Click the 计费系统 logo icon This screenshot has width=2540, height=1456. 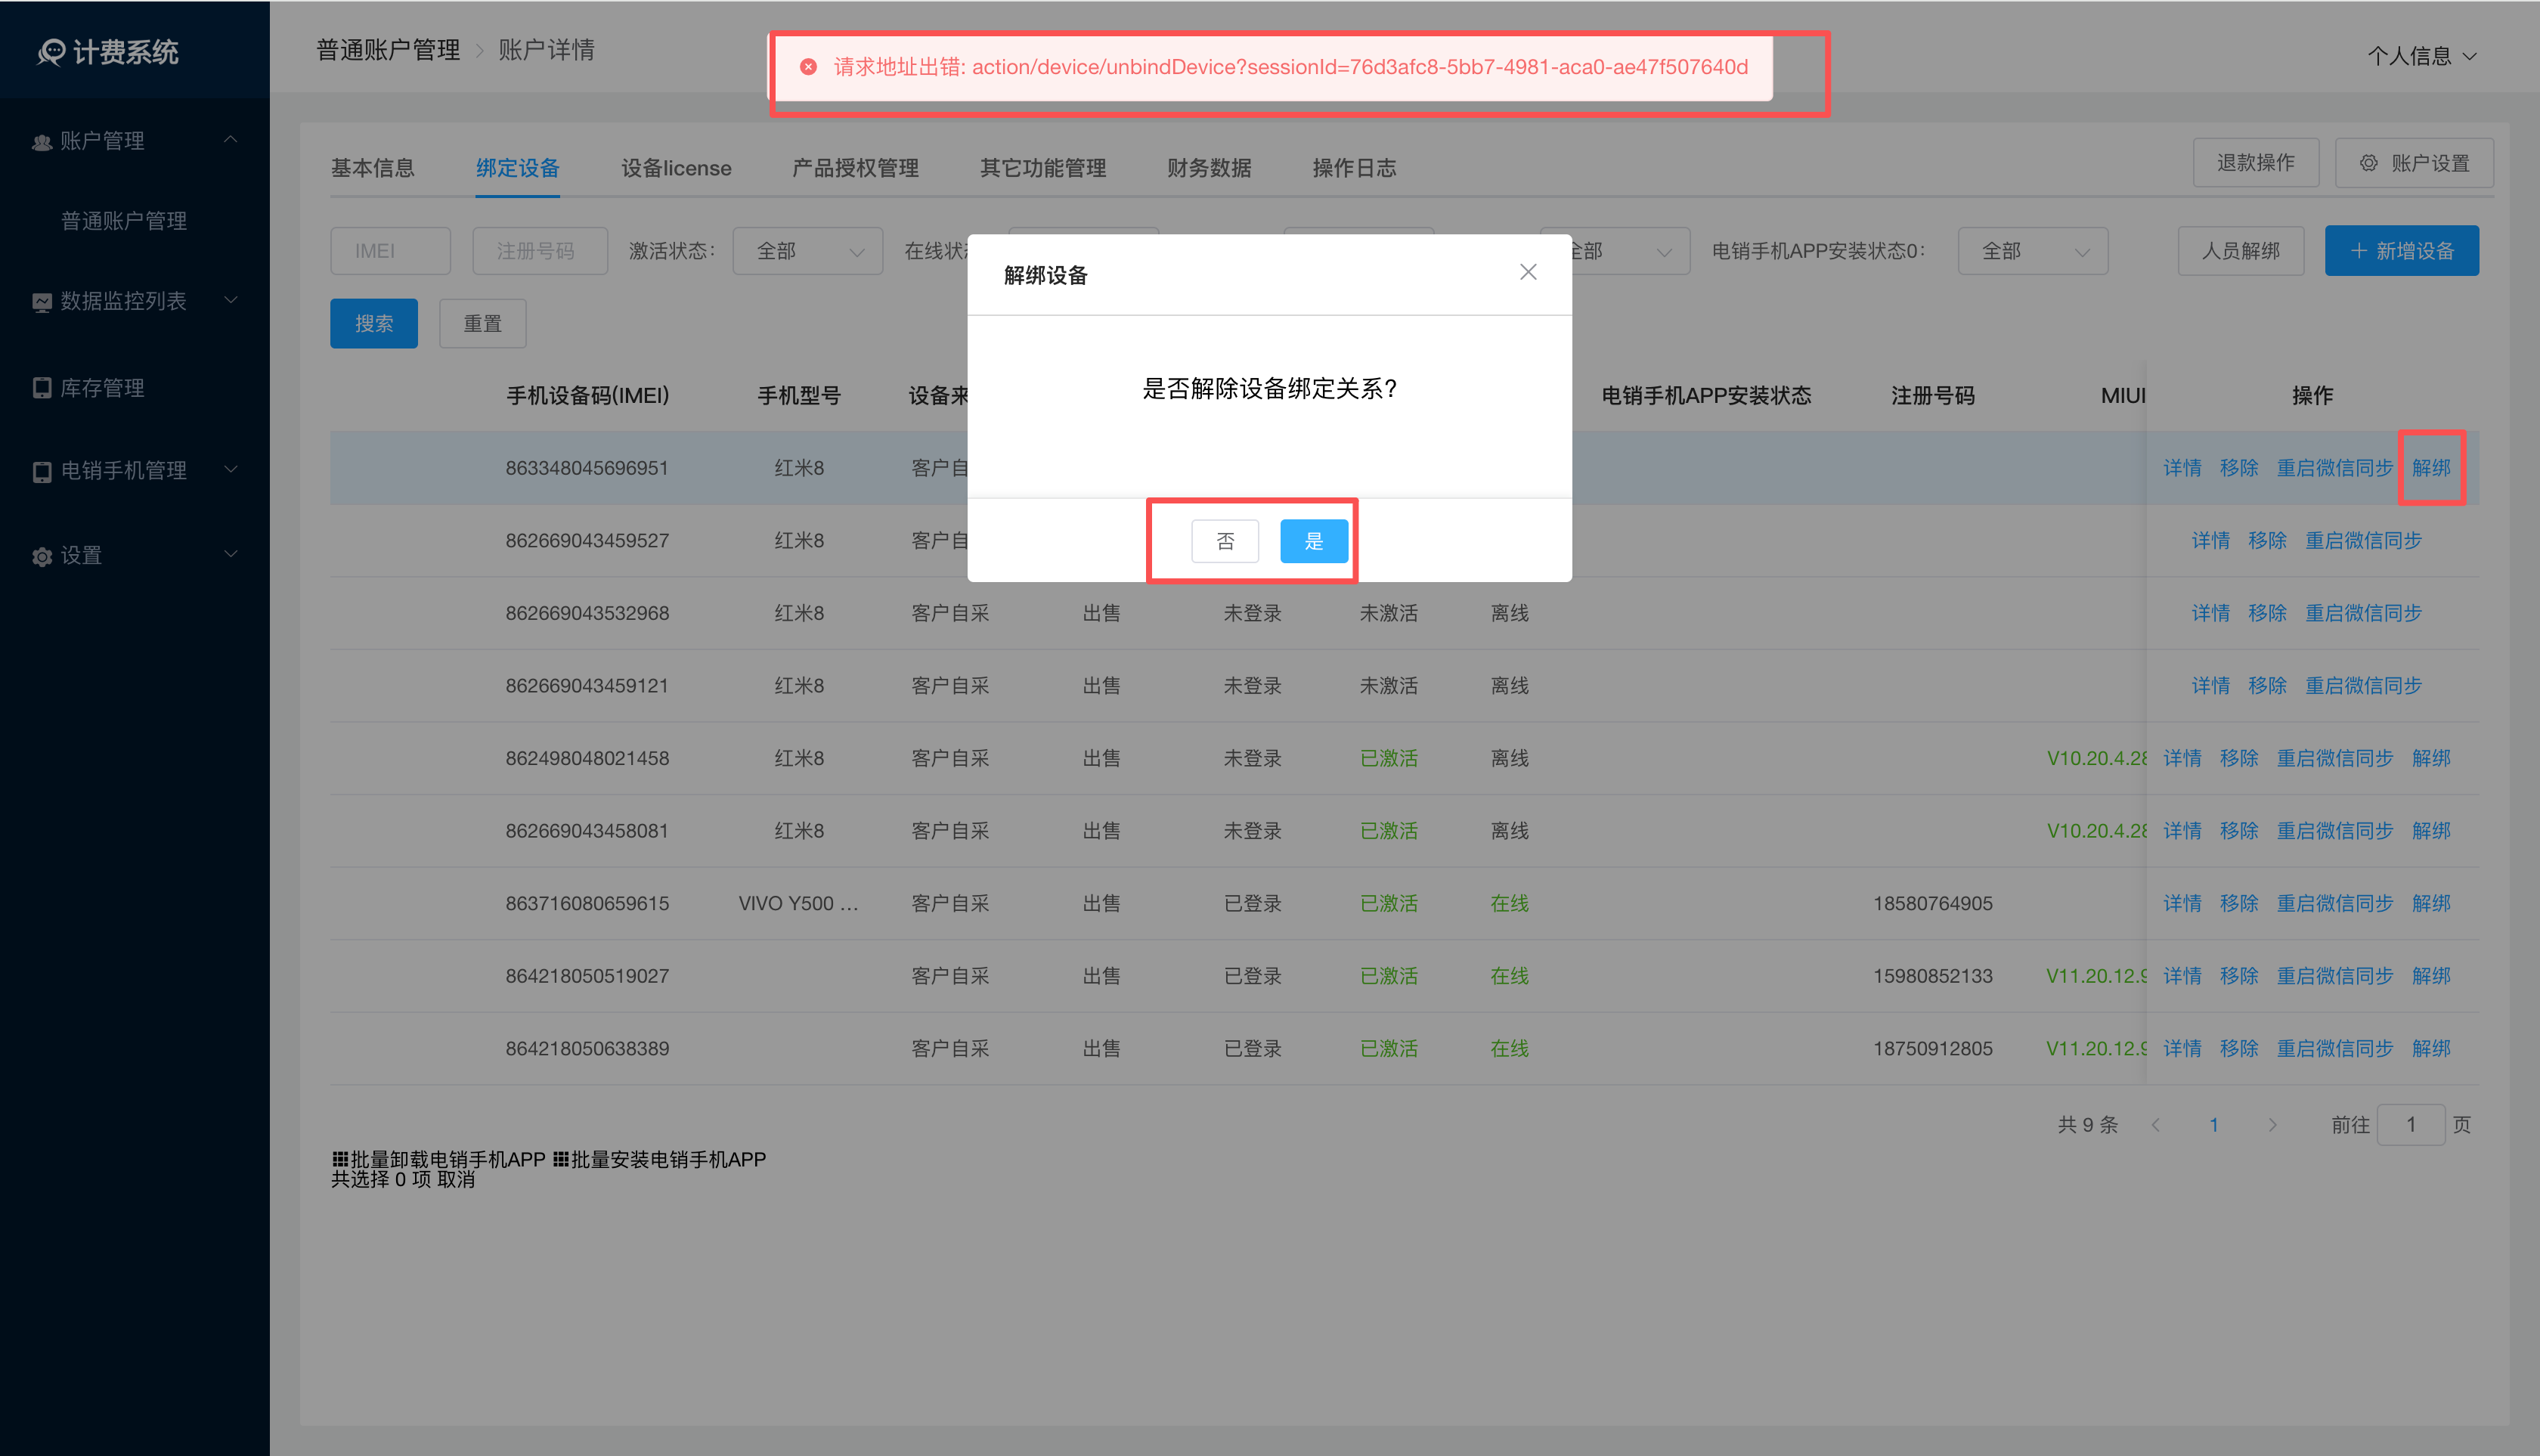(50, 52)
